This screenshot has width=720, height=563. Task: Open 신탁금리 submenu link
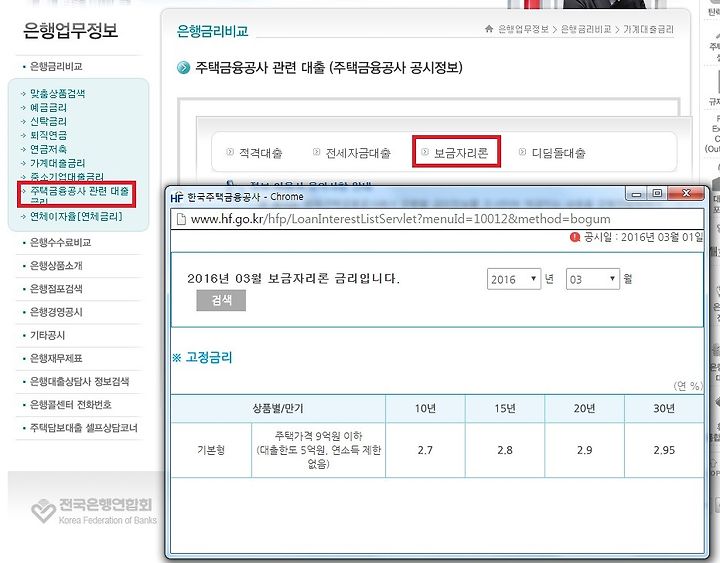[48, 121]
